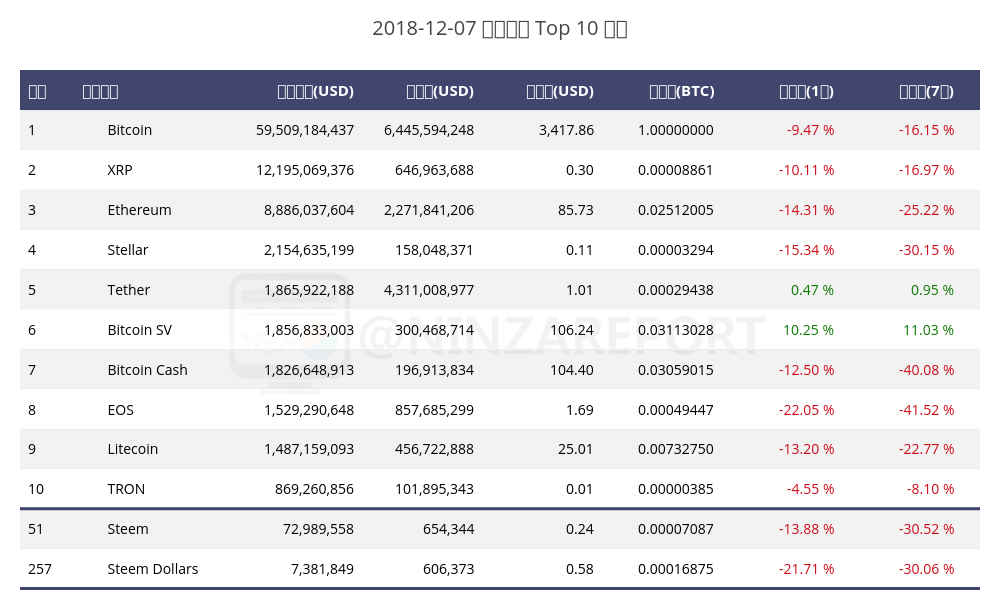
Task: Click Steem volume 654,344
Action: [x=448, y=530]
